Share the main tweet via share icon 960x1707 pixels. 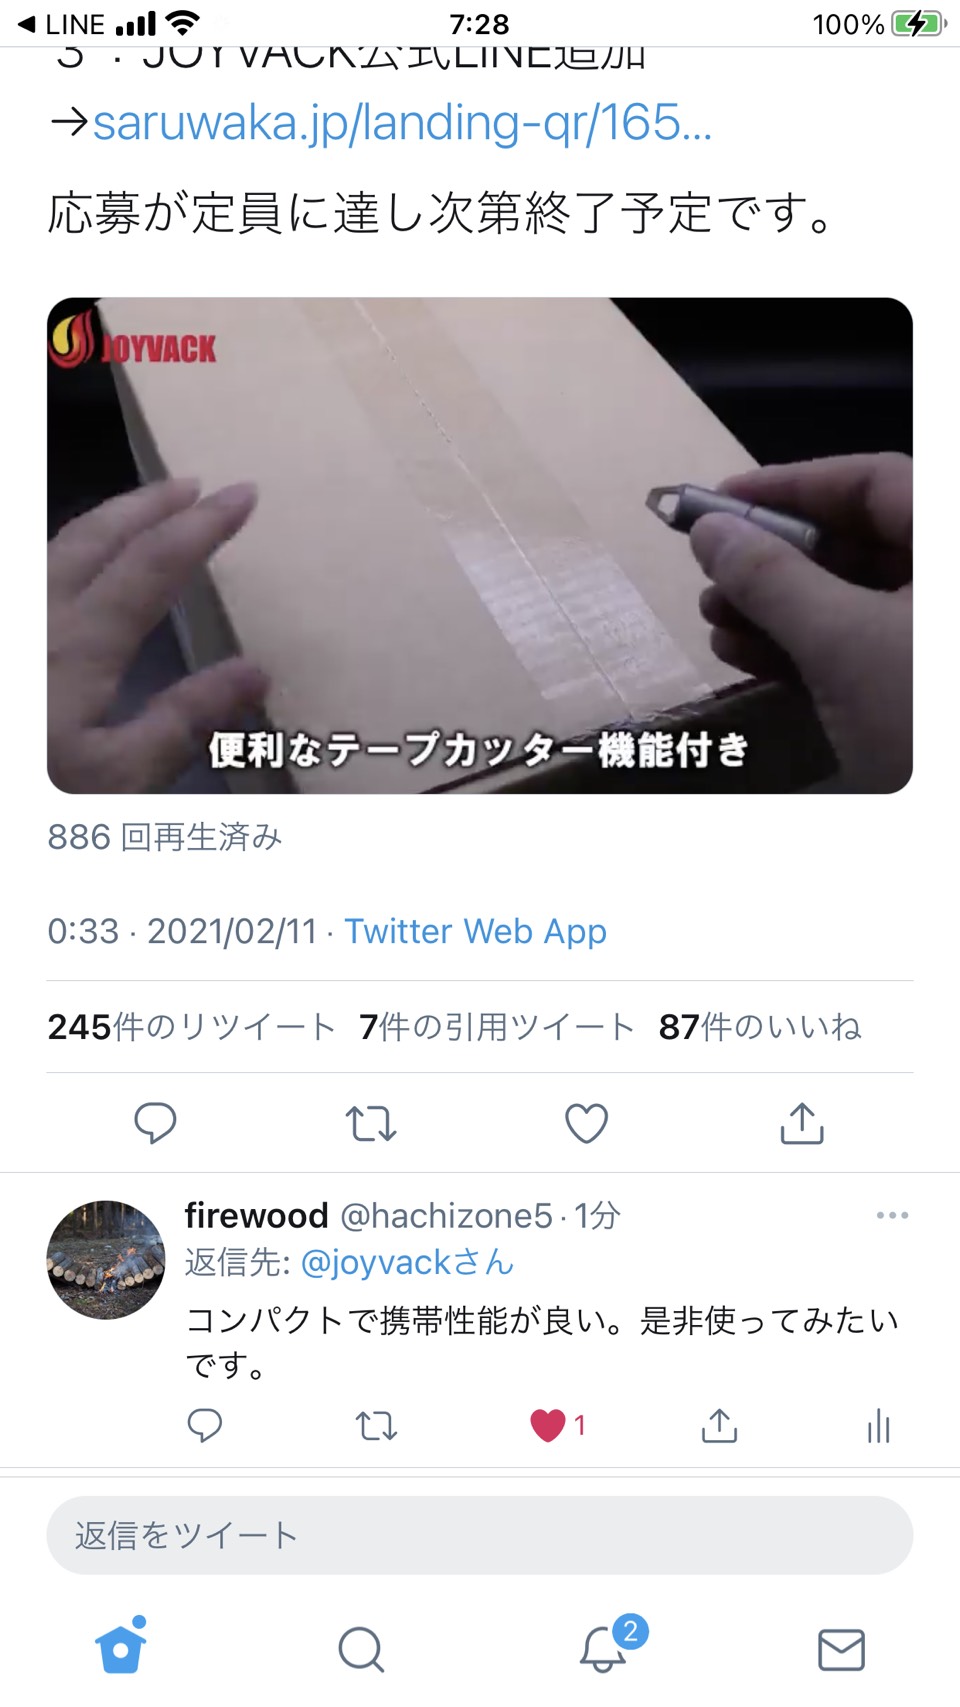[x=802, y=1123]
